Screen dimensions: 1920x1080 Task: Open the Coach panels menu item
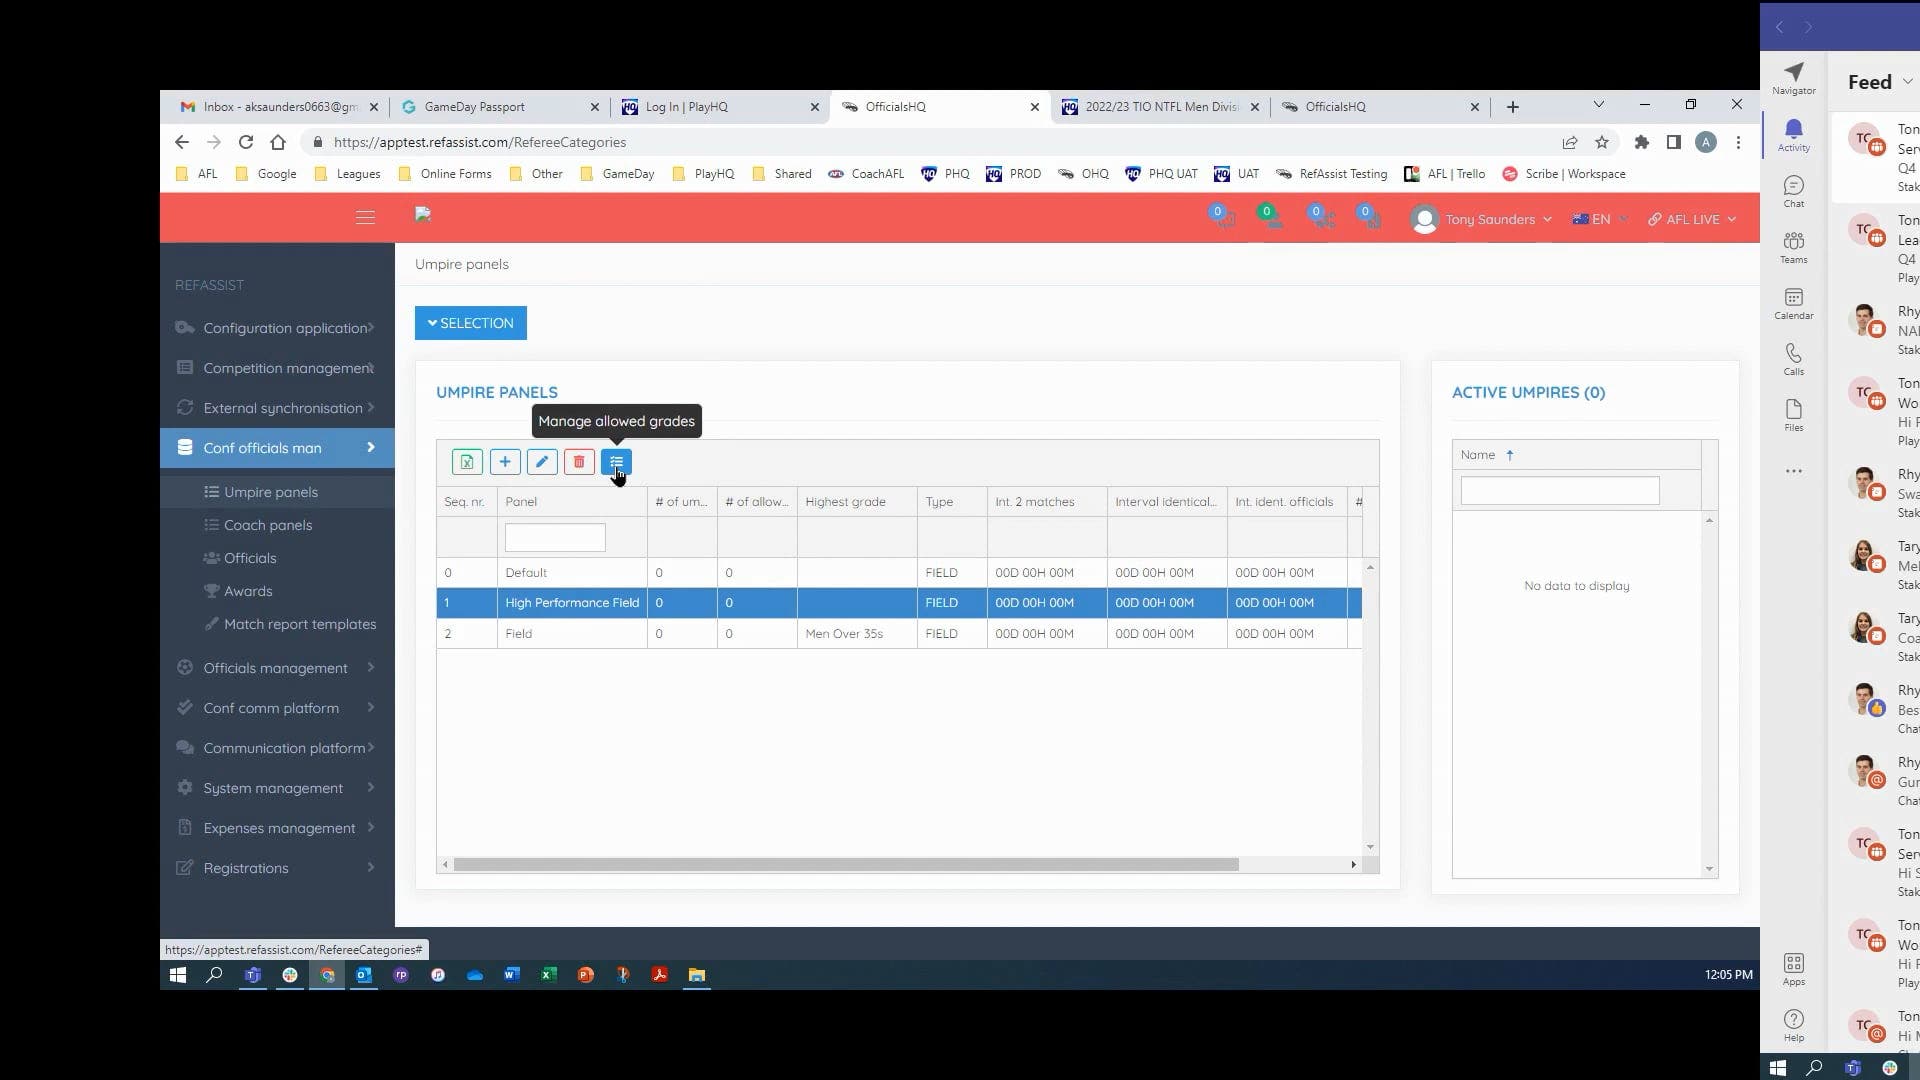(x=268, y=525)
